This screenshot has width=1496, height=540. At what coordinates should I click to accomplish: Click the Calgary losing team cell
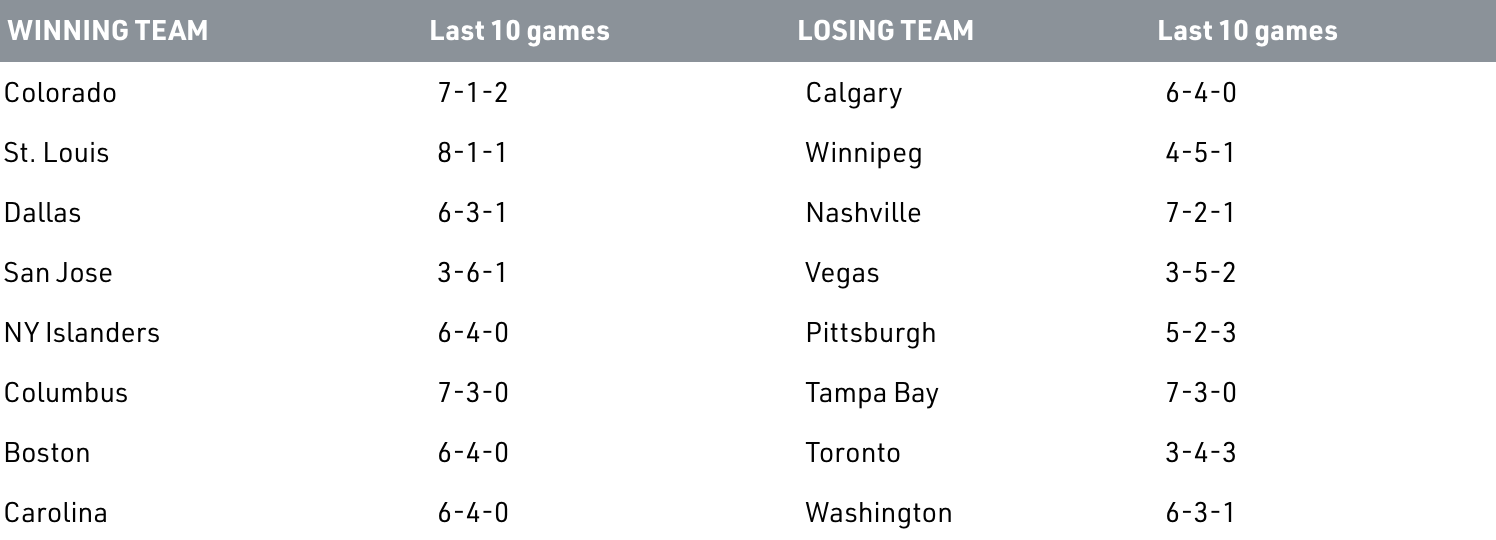(854, 94)
